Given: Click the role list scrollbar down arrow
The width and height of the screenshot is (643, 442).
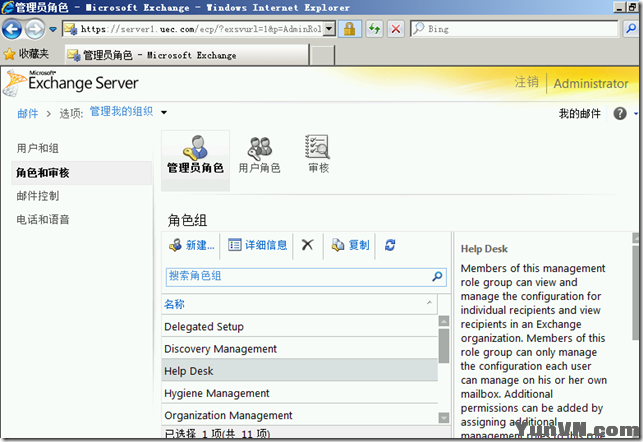Looking at the screenshot, I should click(x=444, y=418).
